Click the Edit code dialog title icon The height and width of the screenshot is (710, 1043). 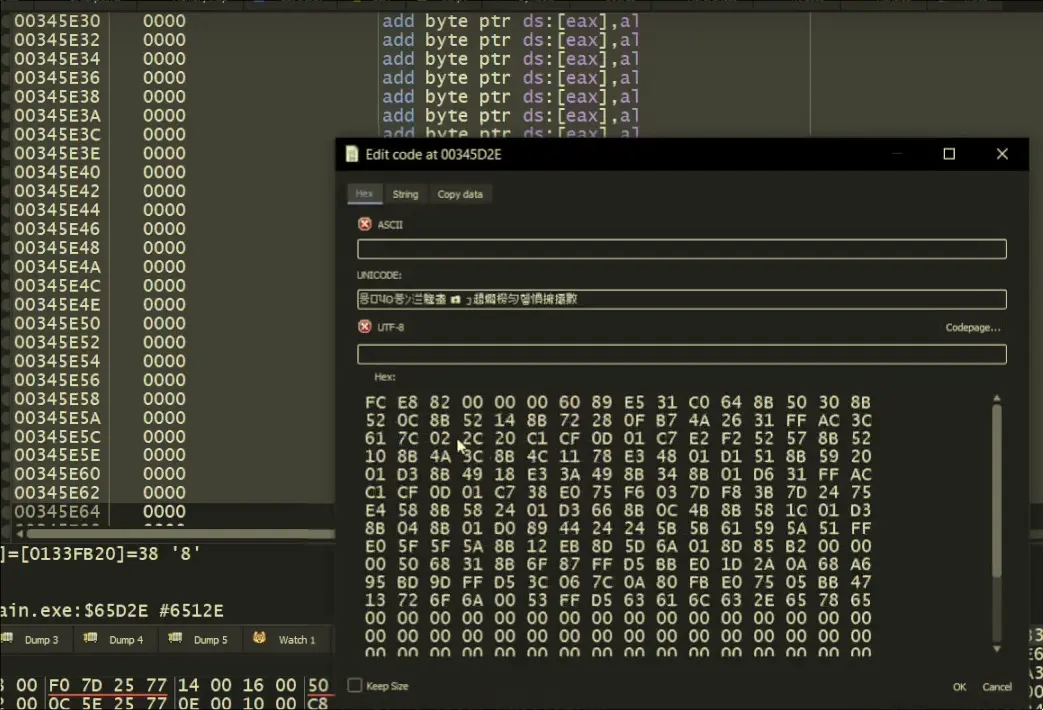coord(352,154)
